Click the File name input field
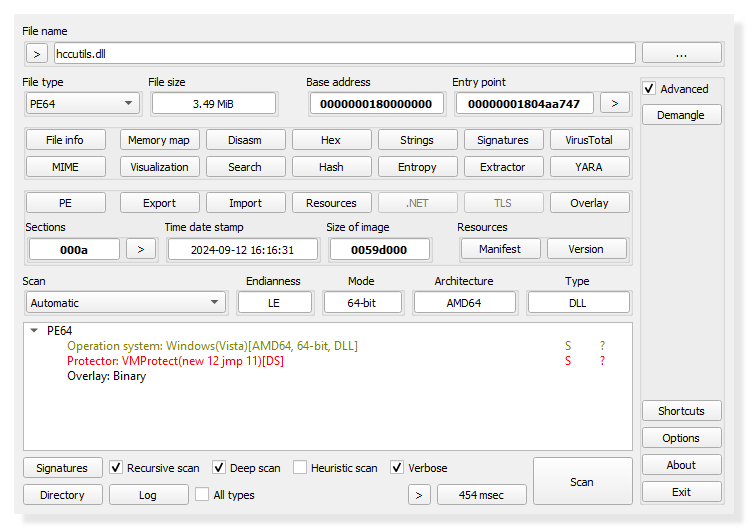 343,53
